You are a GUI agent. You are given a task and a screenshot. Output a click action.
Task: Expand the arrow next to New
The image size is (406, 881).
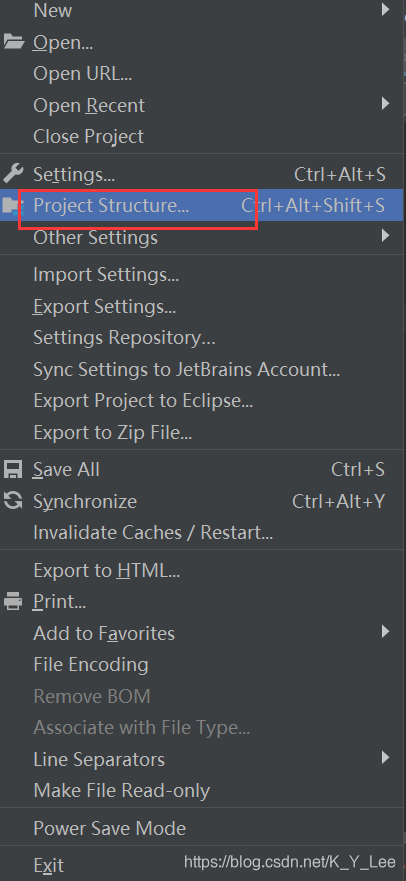pyautogui.click(x=385, y=10)
